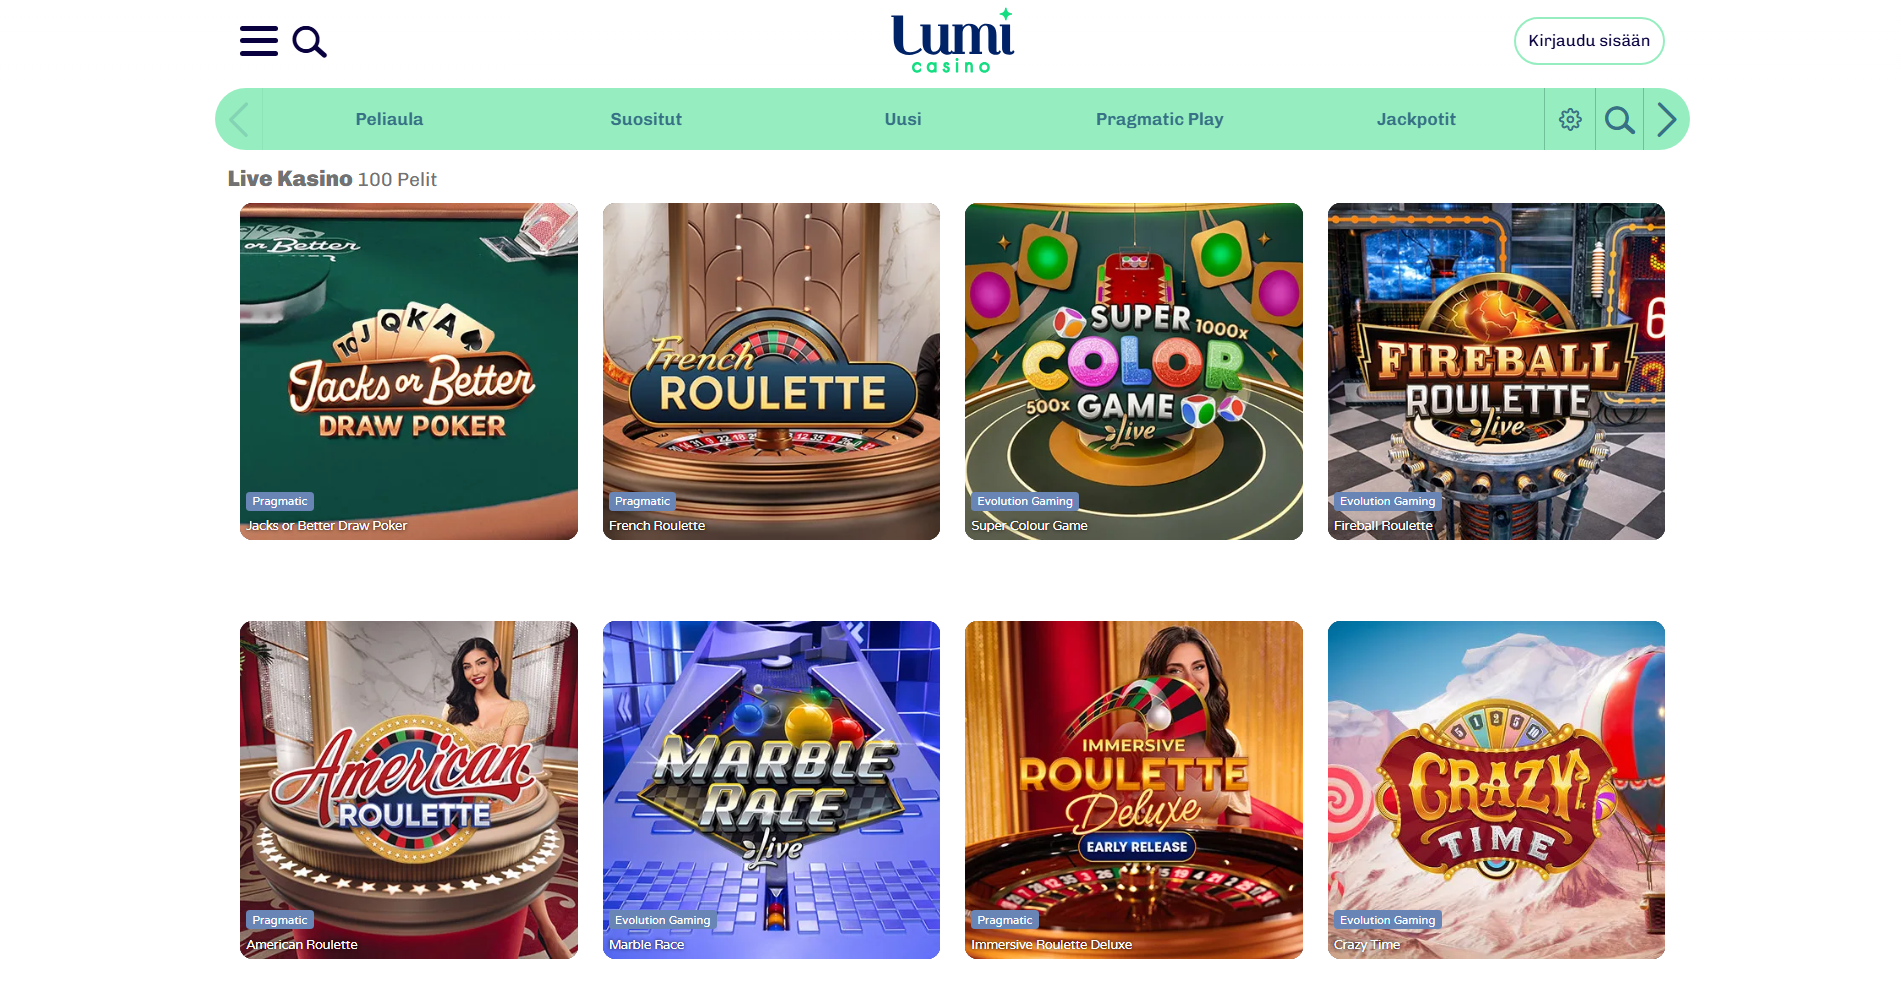Launch the French Roulette game
This screenshot has height=982, width=1901.
point(771,371)
